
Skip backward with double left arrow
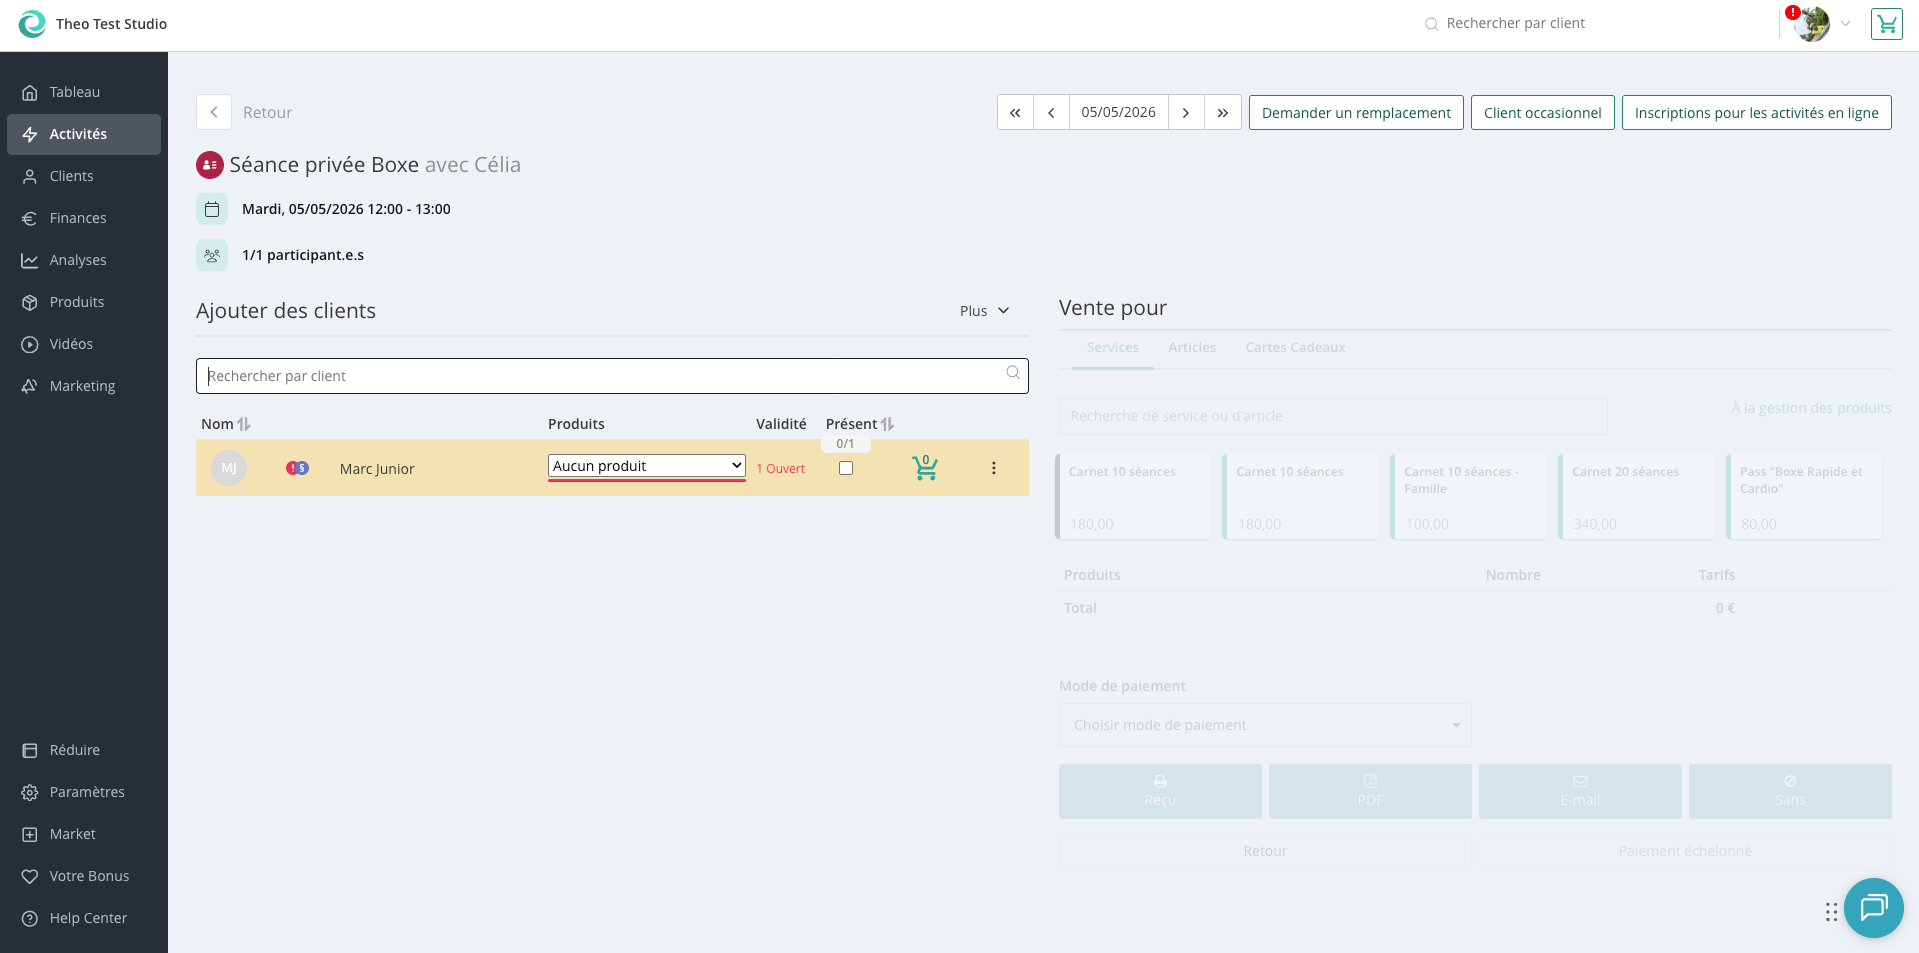pos(1015,113)
